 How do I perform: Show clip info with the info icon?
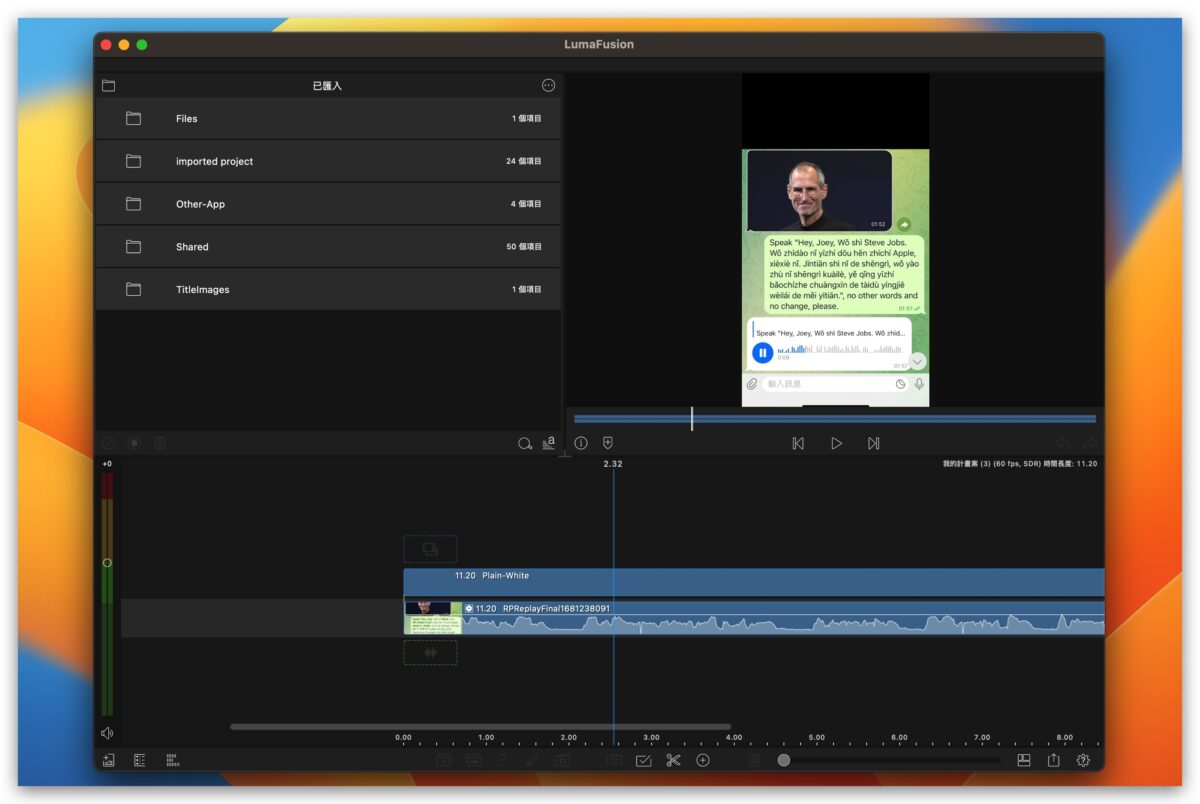tap(581, 443)
